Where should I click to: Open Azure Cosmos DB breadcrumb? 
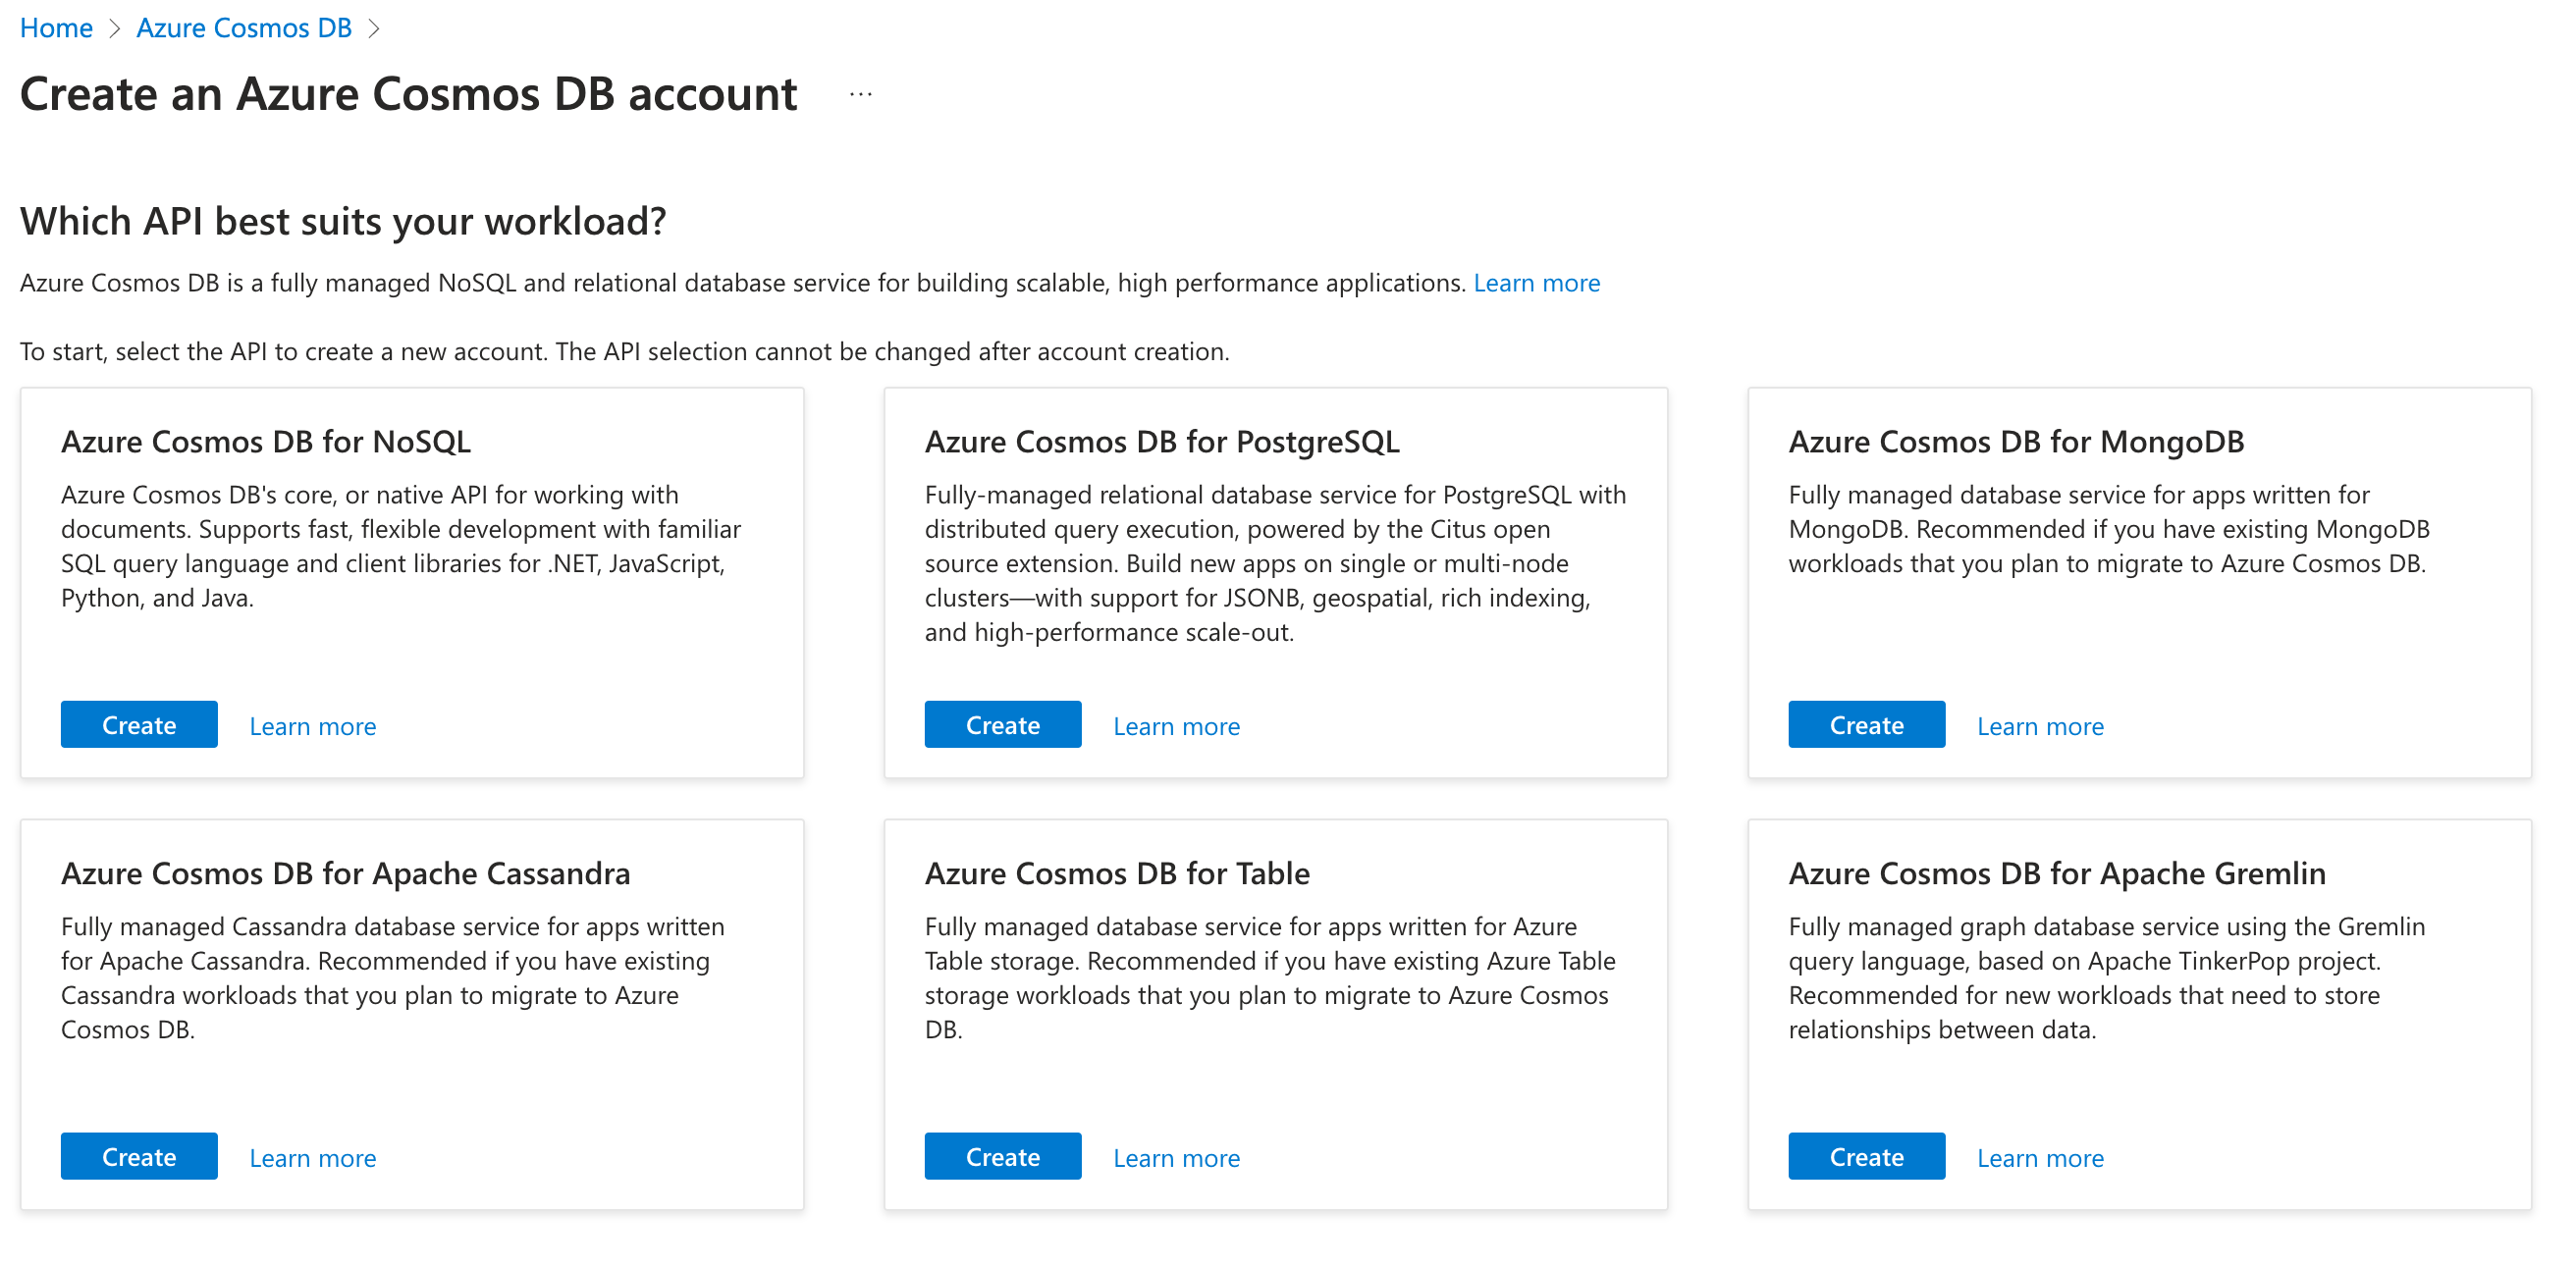[244, 28]
